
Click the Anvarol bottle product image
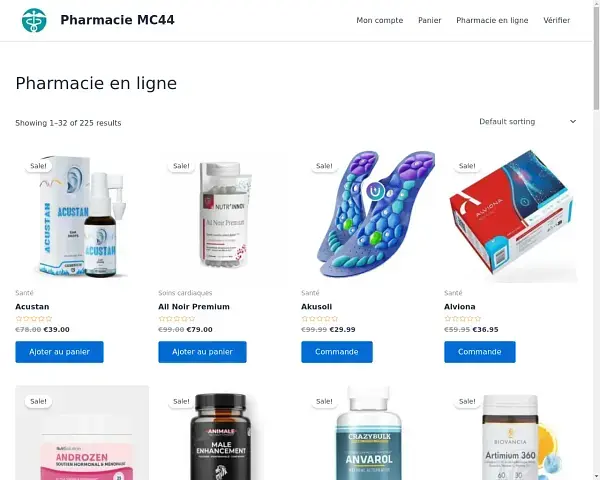(x=368, y=433)
